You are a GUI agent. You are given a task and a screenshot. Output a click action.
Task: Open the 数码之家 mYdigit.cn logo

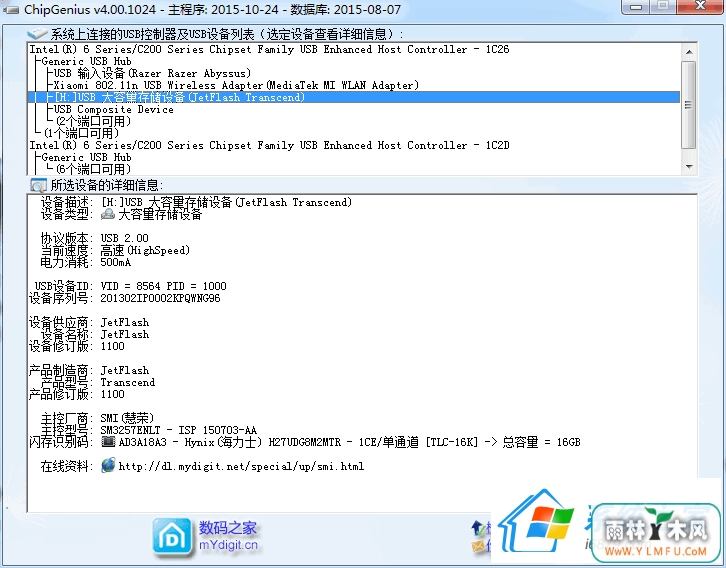coord(172,537)
